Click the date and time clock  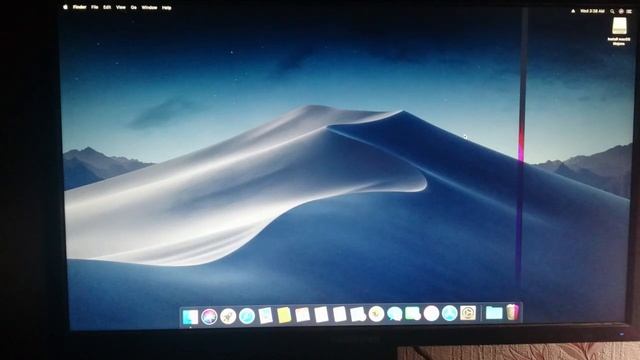tap(592, 11)
